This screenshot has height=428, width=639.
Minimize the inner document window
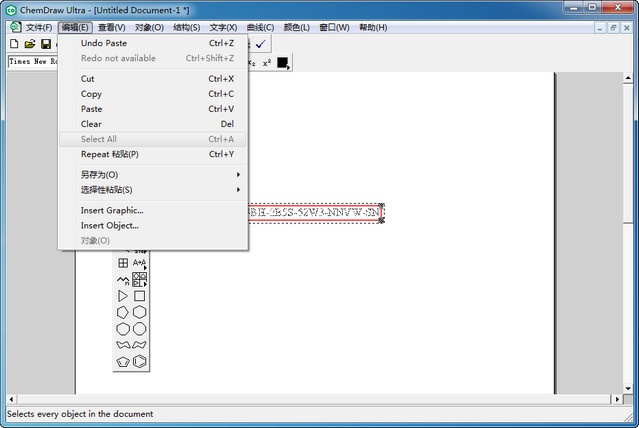[x=599, y=28]
